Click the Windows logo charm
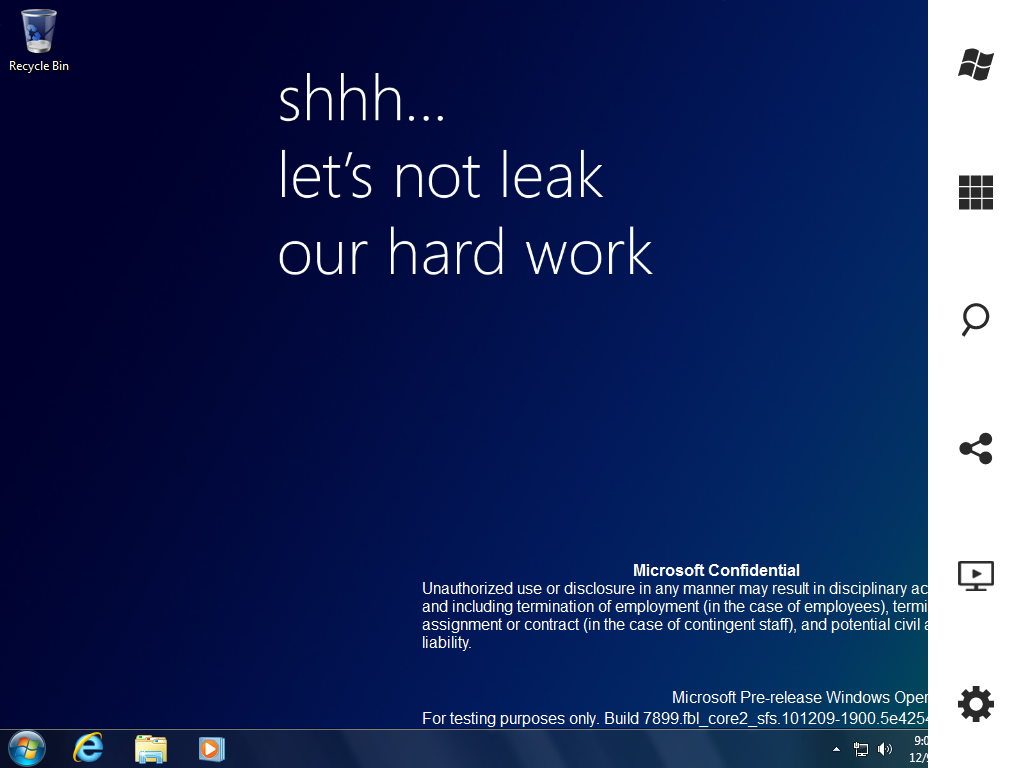This screenshot has width=1024, height=768. point(976,65)
